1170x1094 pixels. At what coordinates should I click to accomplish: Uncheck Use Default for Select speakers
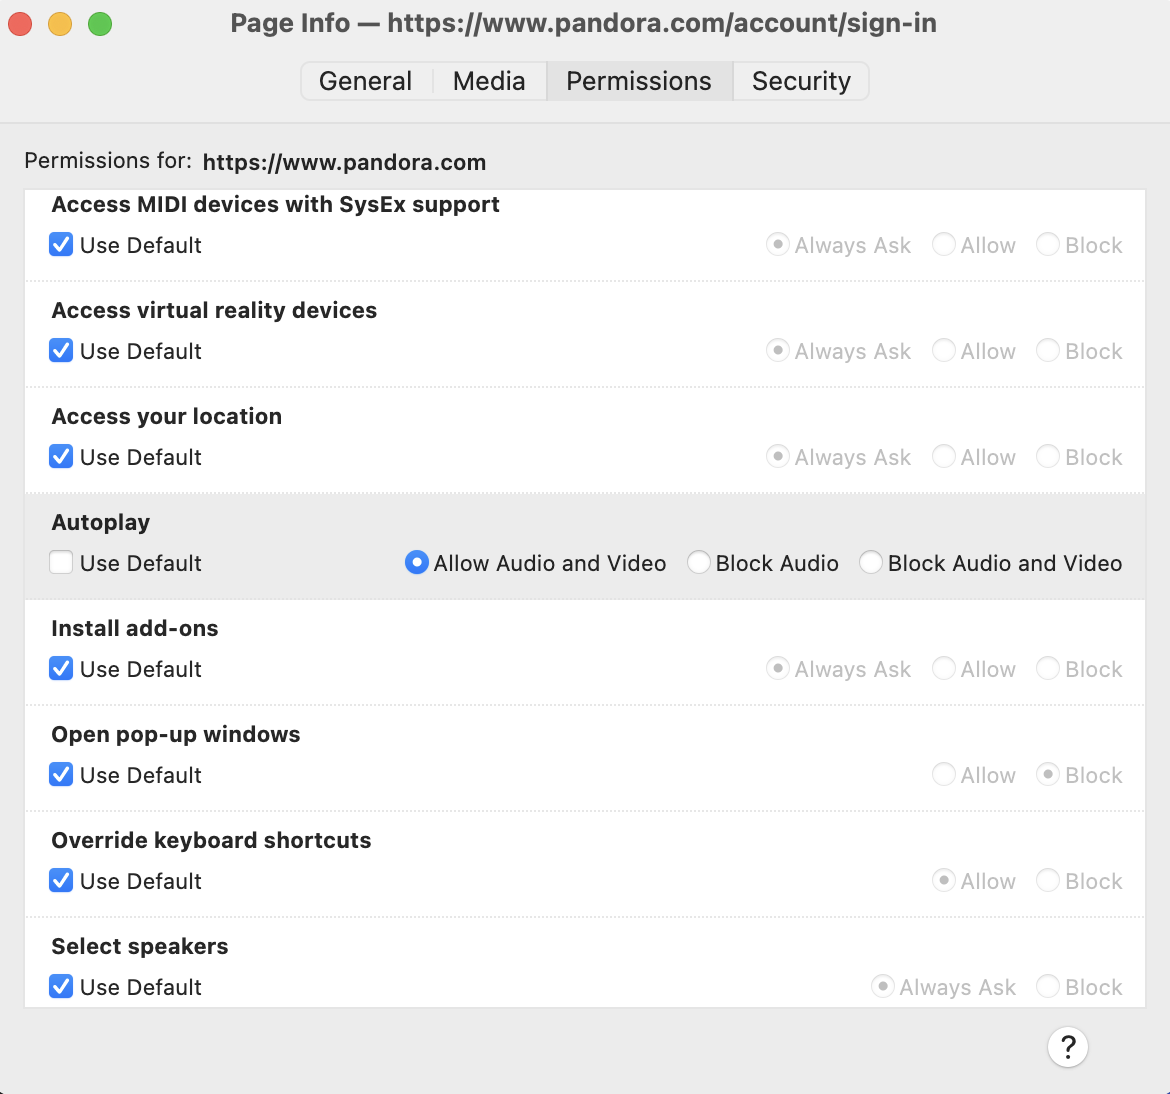pyautogui.click(x=62, y=987)
